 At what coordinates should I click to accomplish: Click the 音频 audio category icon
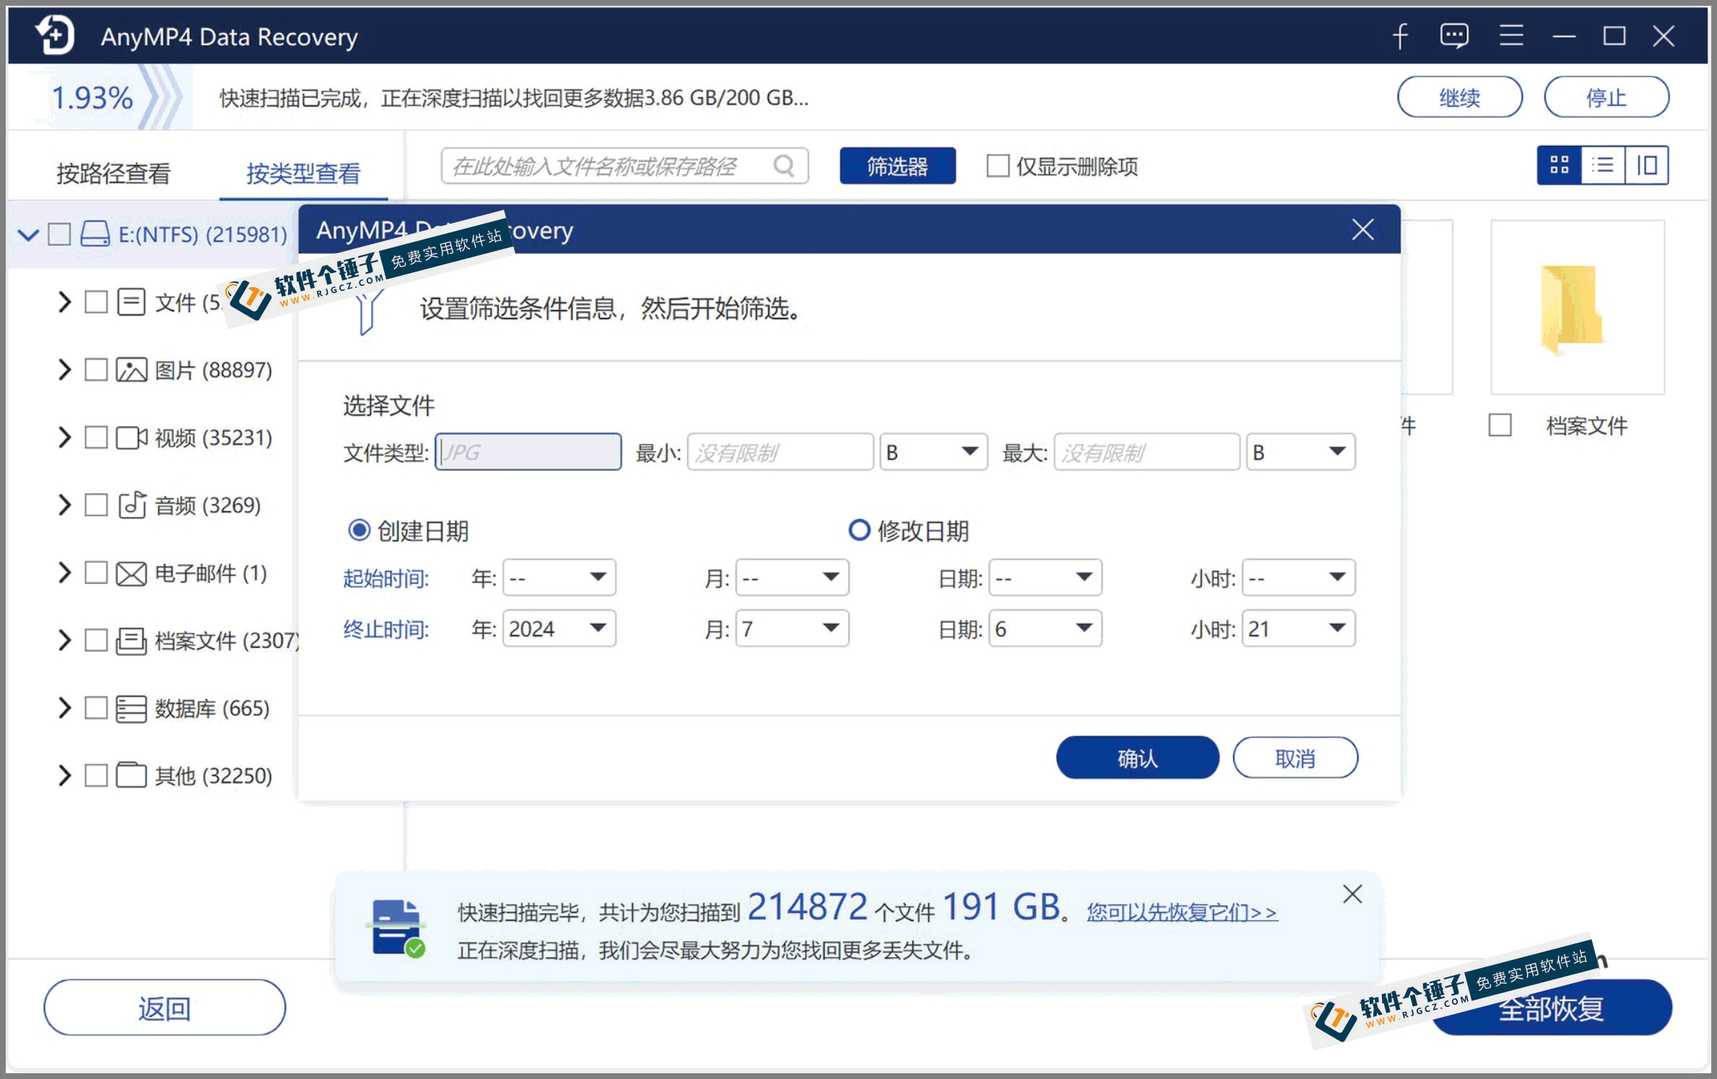pyautogui.click(x=130, y=505)
